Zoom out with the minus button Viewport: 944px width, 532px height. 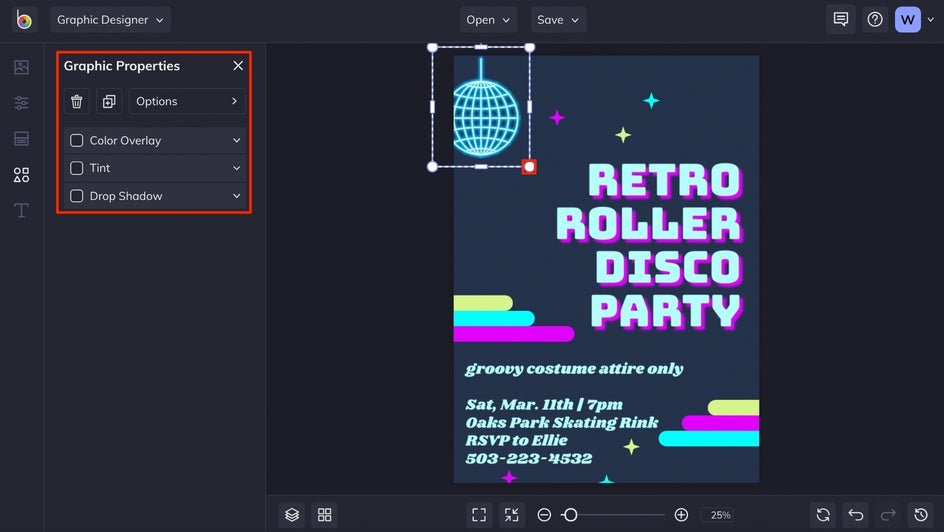point(544,515)
